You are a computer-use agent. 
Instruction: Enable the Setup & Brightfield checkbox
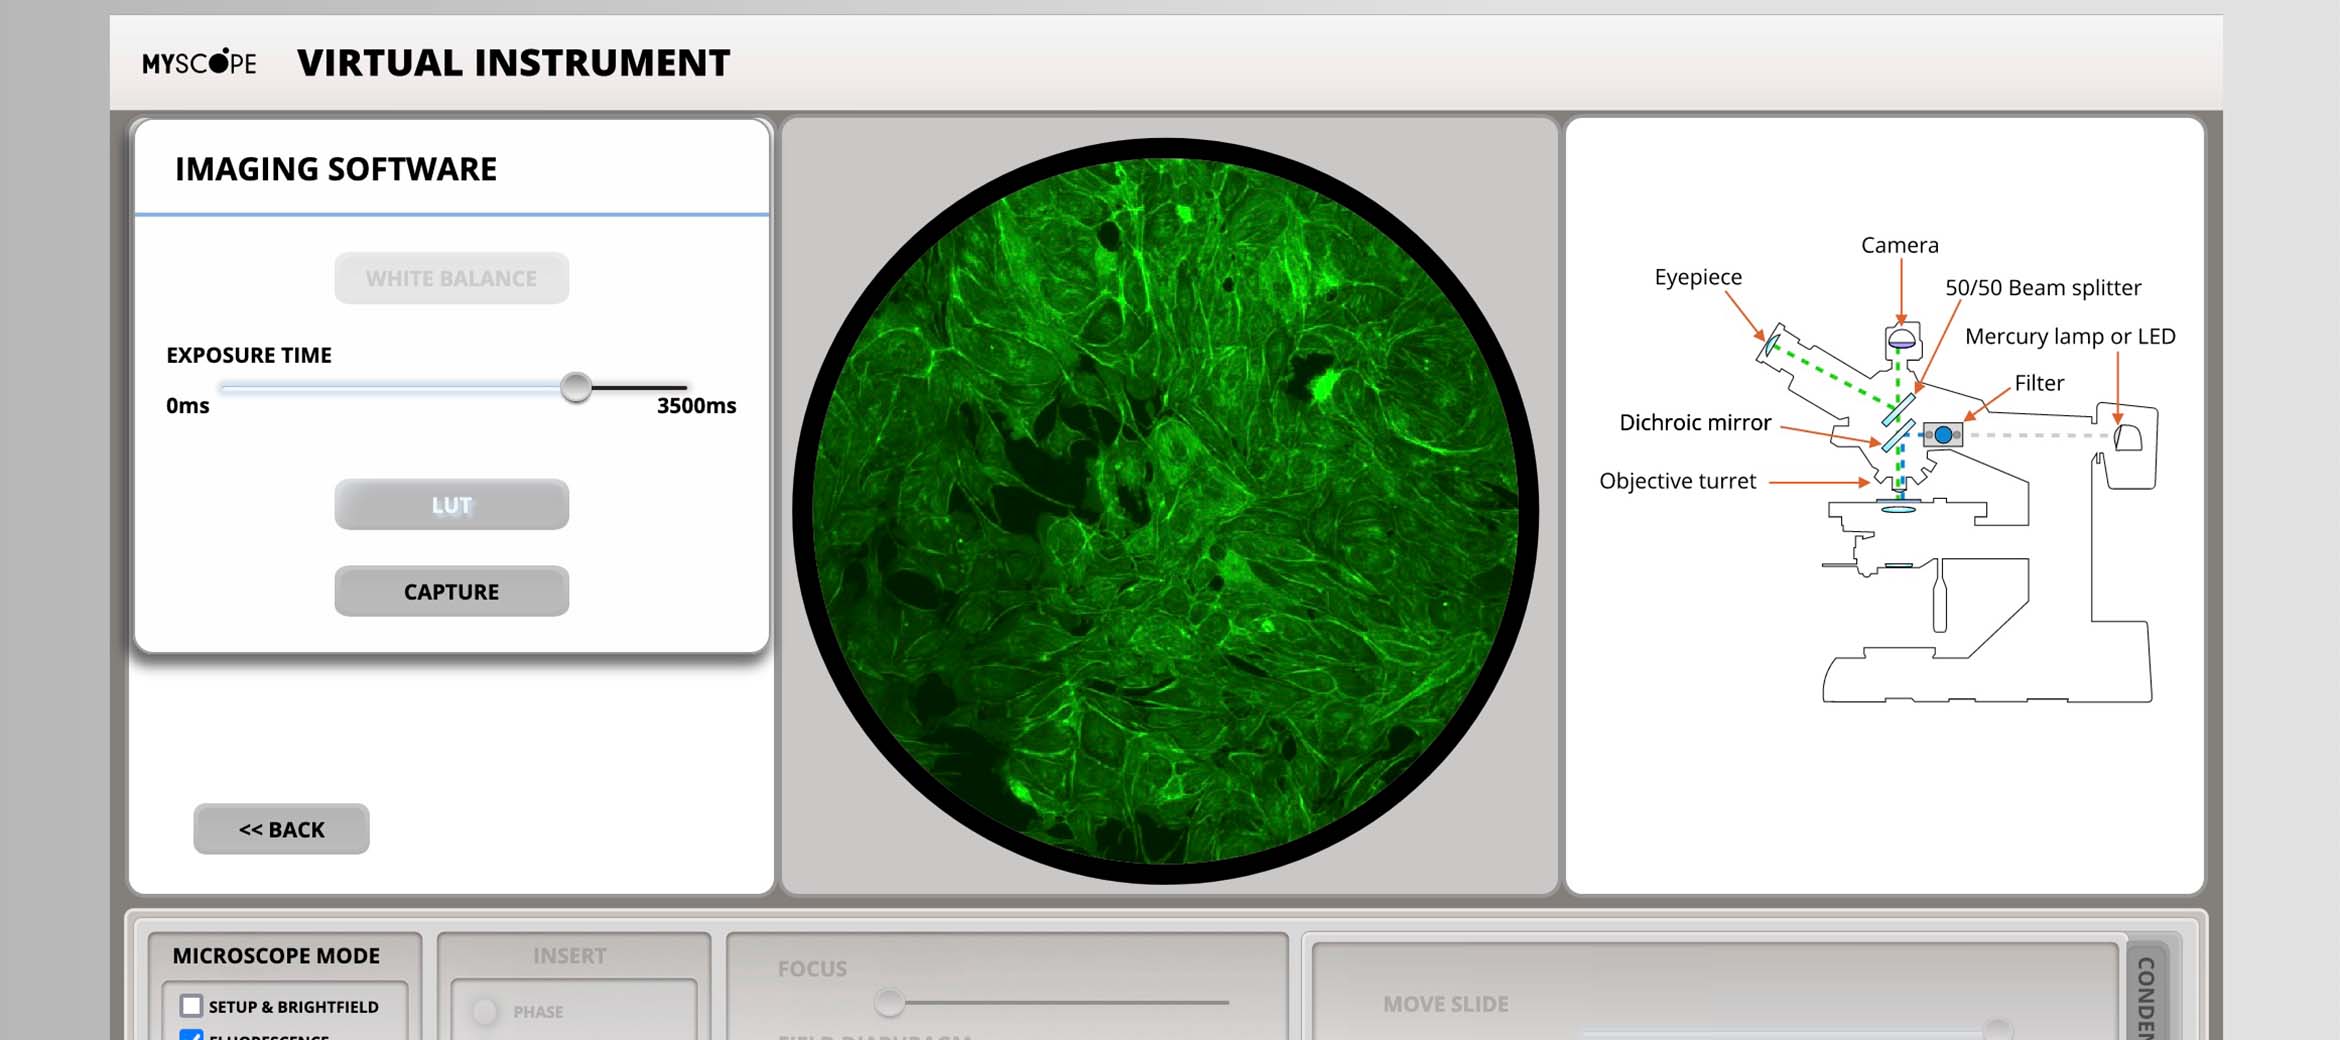190,1006
